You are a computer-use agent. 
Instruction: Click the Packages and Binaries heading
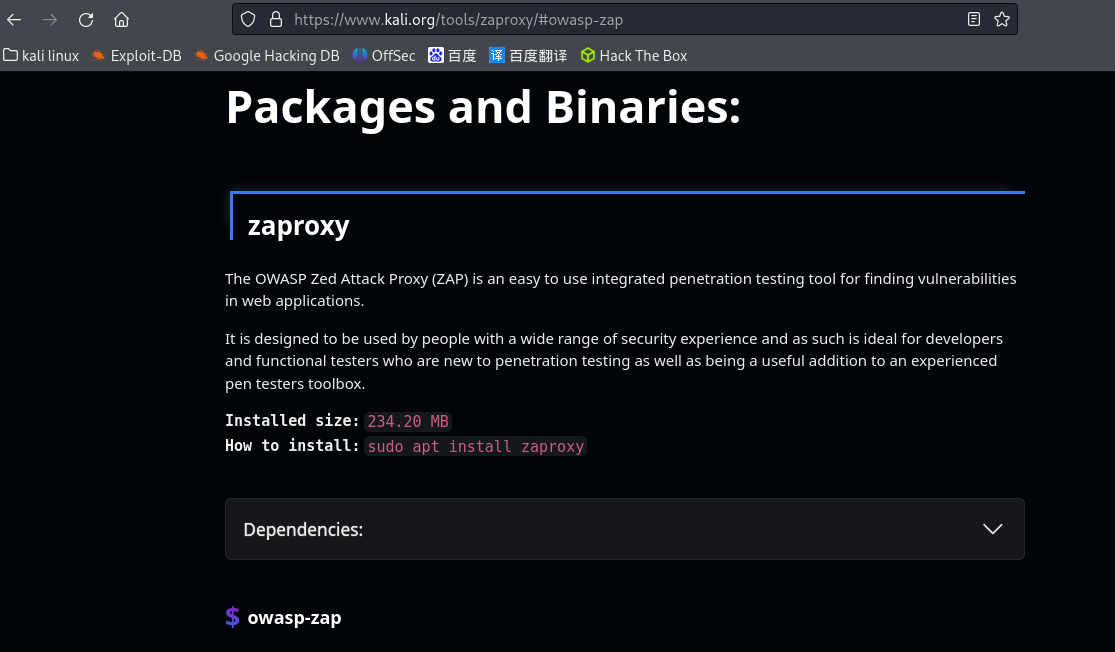(x=484, y=107)
